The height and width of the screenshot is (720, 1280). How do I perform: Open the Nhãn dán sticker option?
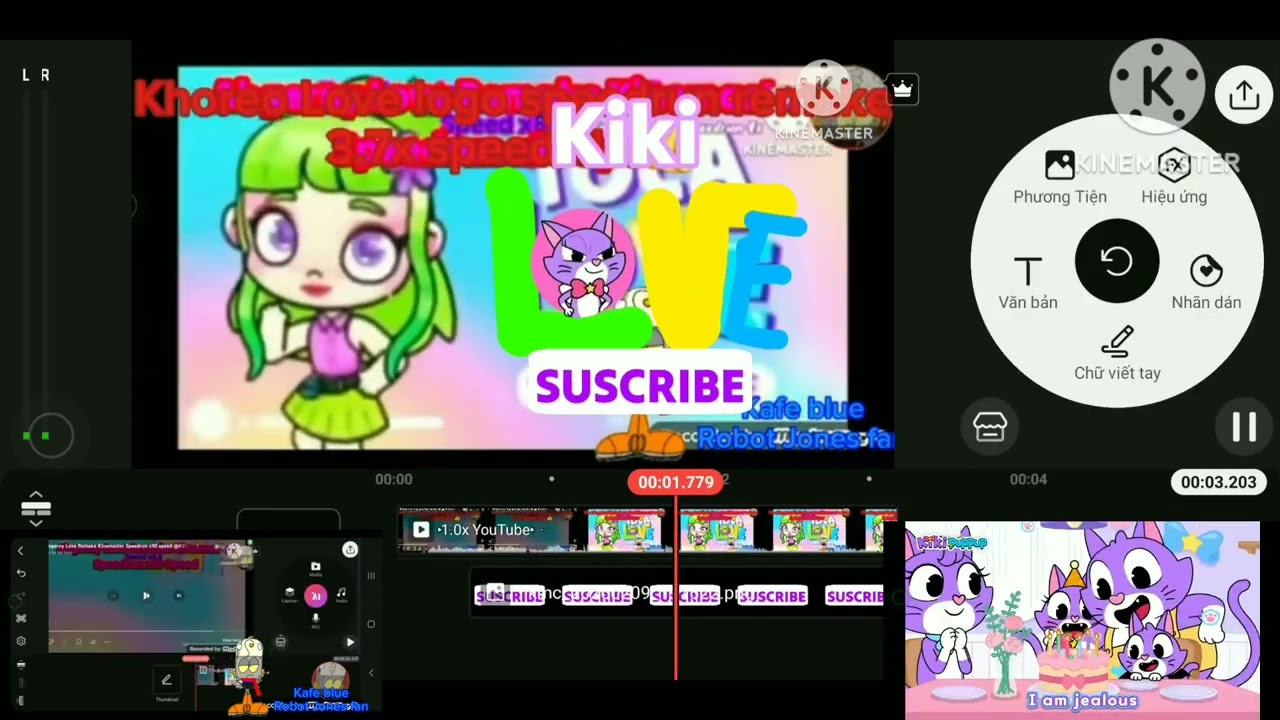pos(1206,282)
